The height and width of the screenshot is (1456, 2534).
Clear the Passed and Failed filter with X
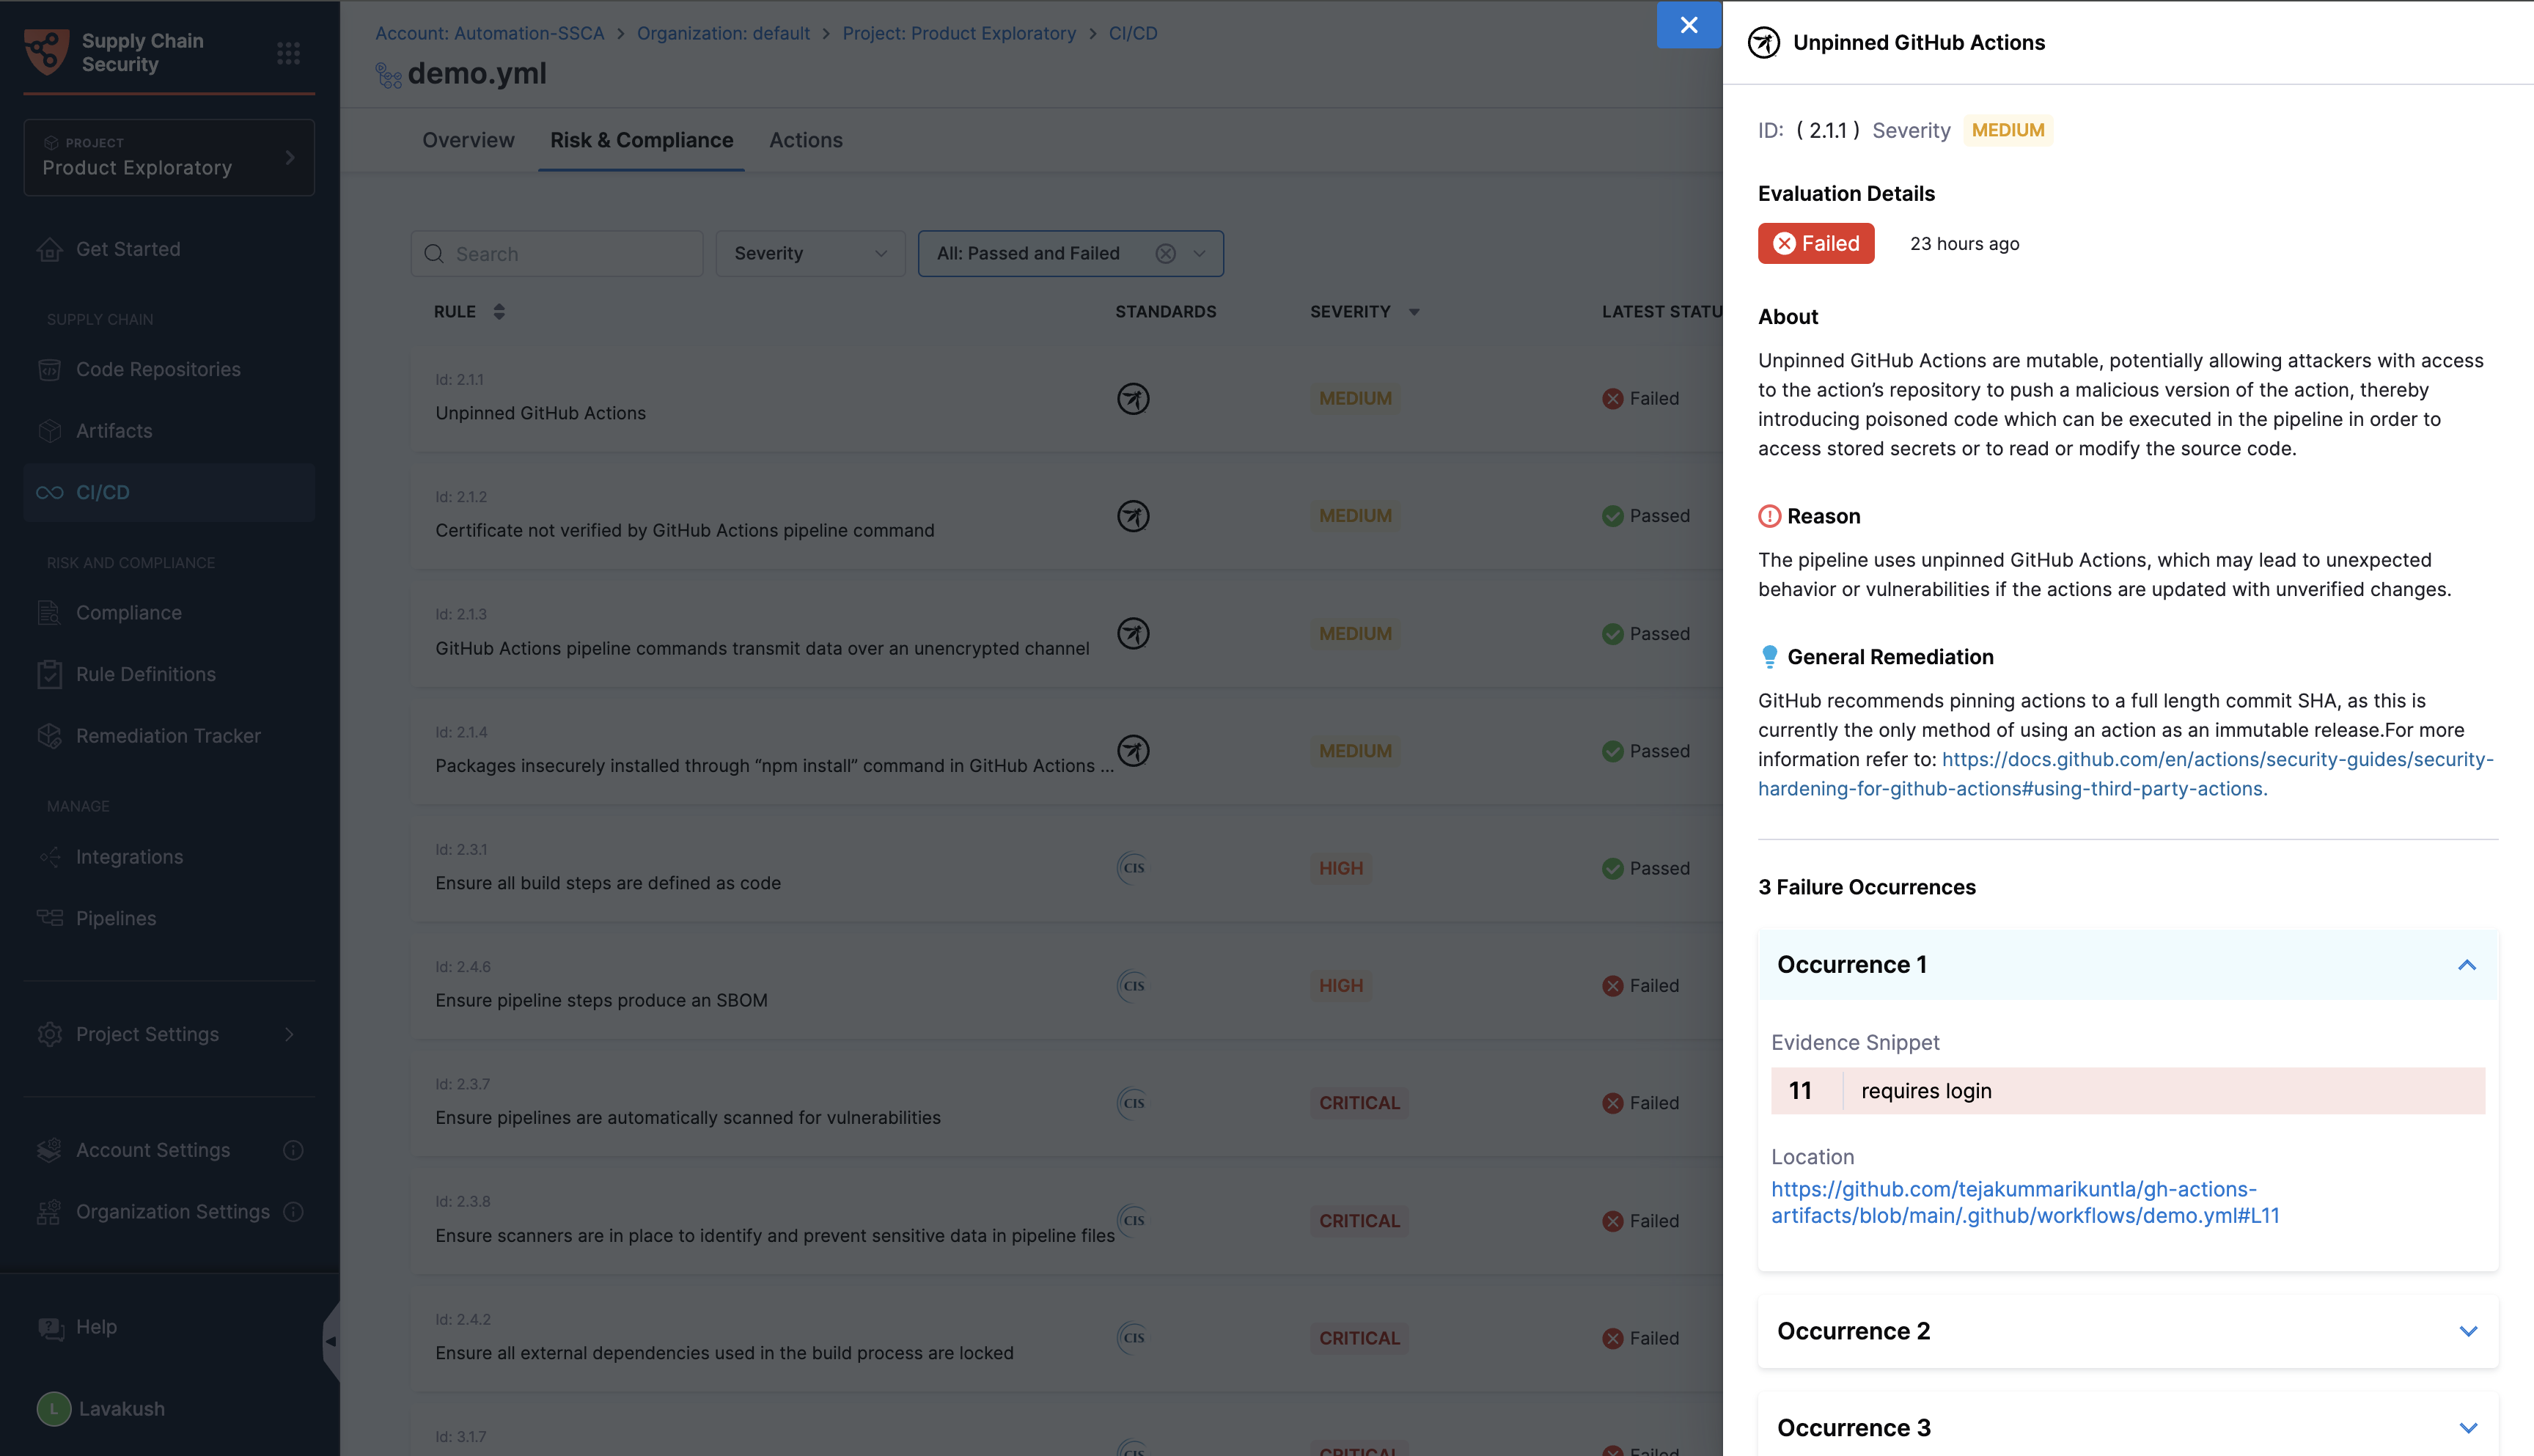pyautogui.click(x=1165, y=254)
